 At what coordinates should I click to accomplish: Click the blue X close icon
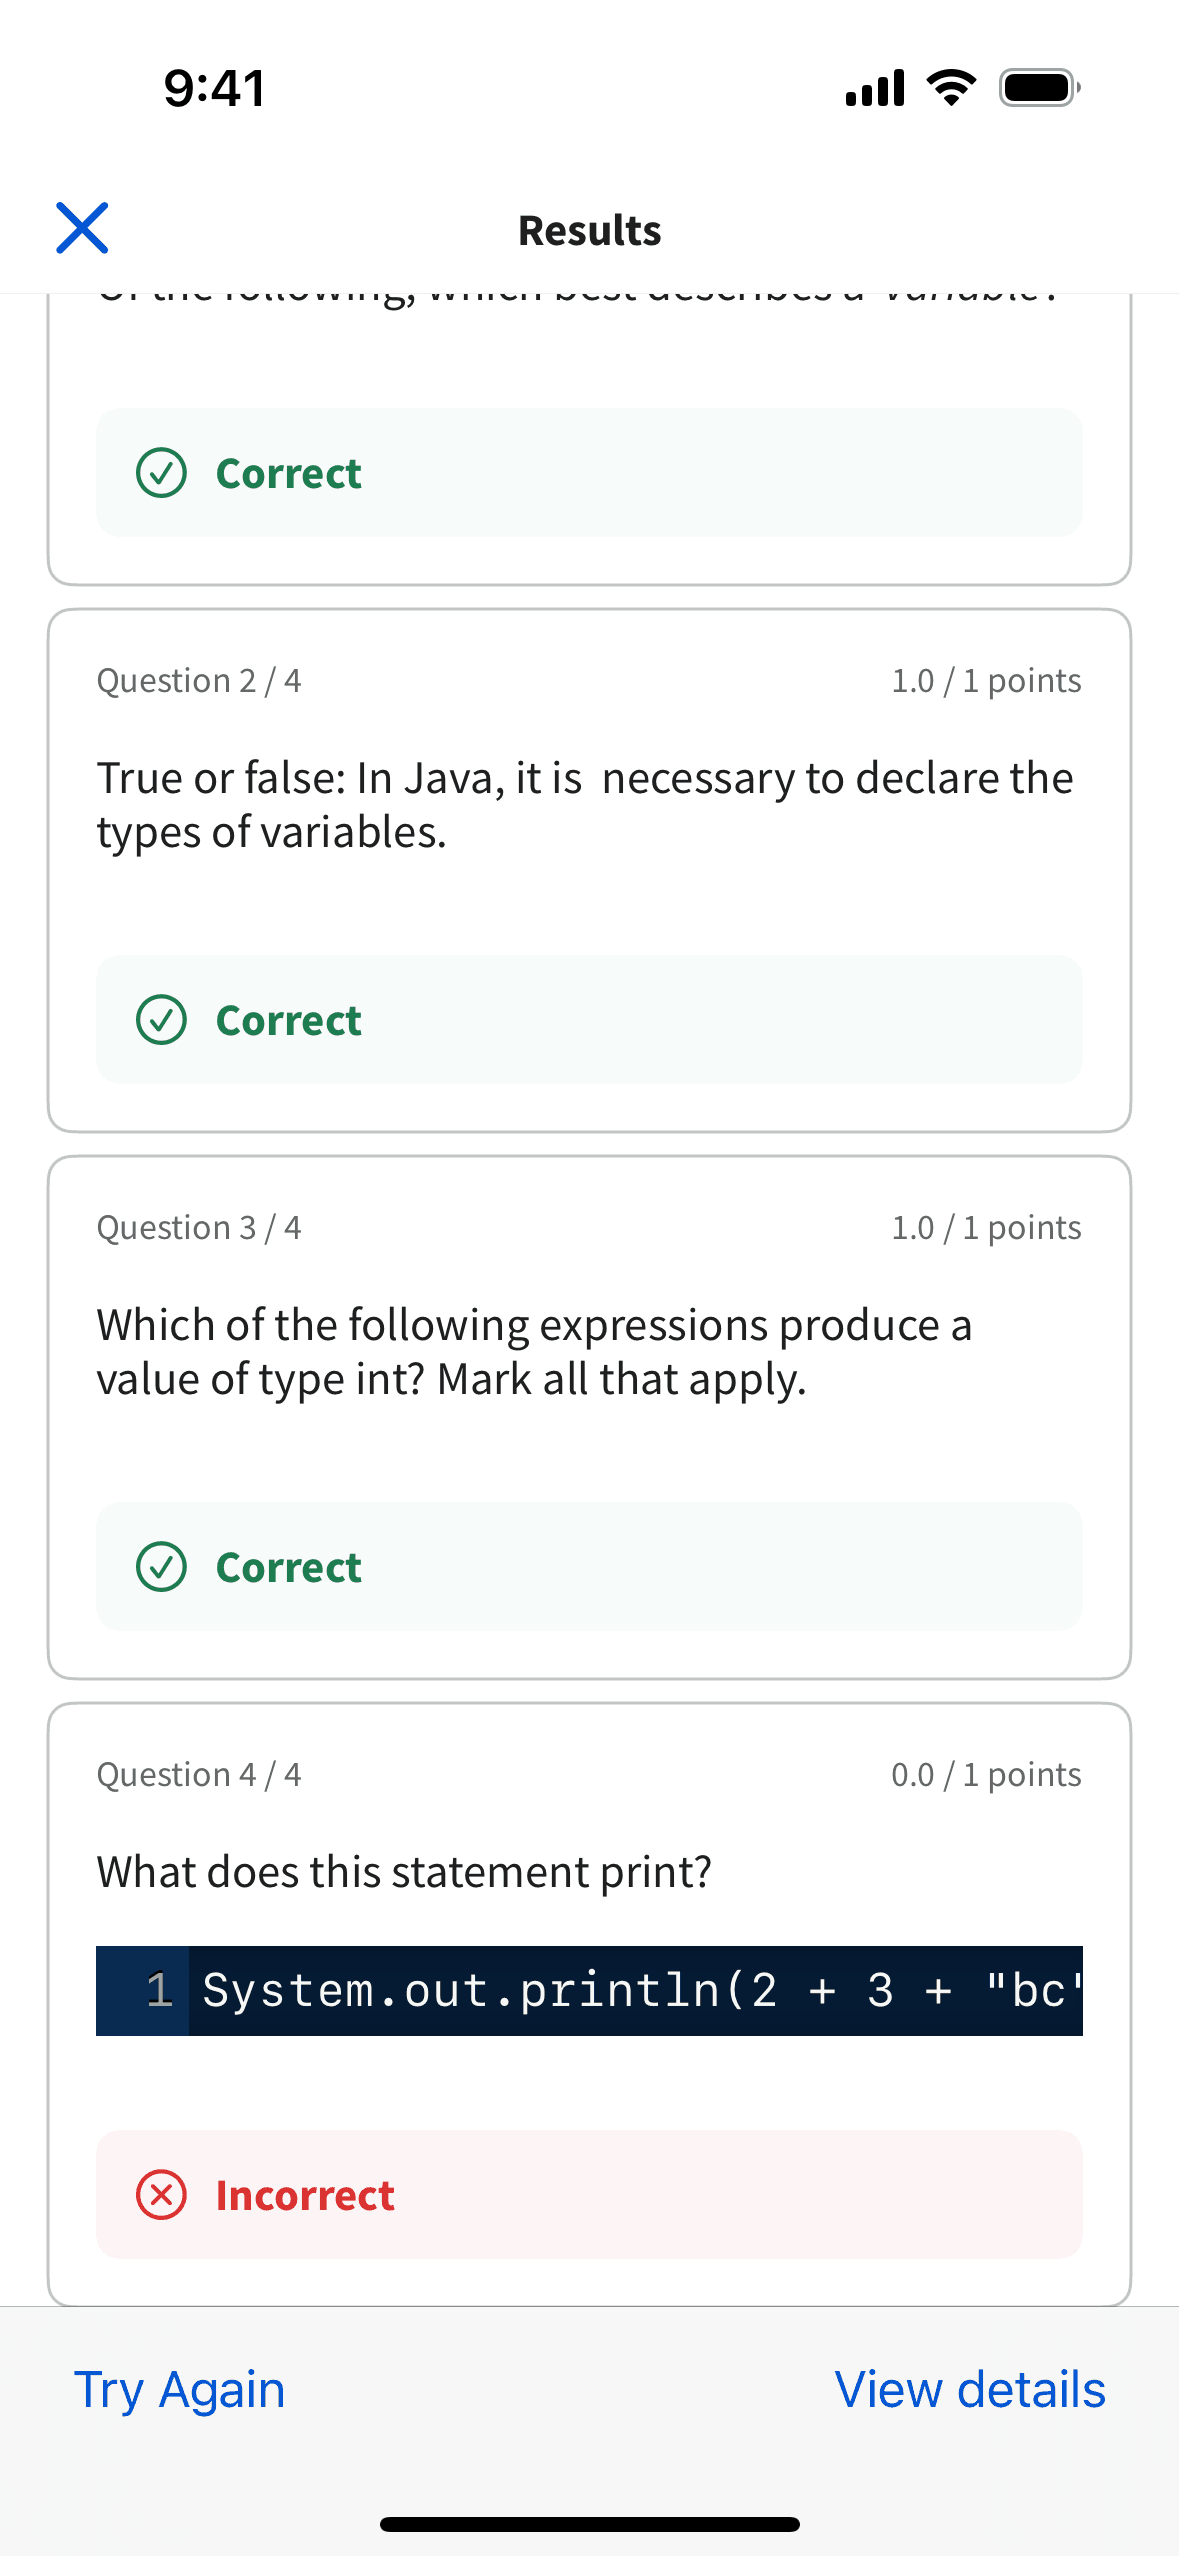[x=83, y=228]
